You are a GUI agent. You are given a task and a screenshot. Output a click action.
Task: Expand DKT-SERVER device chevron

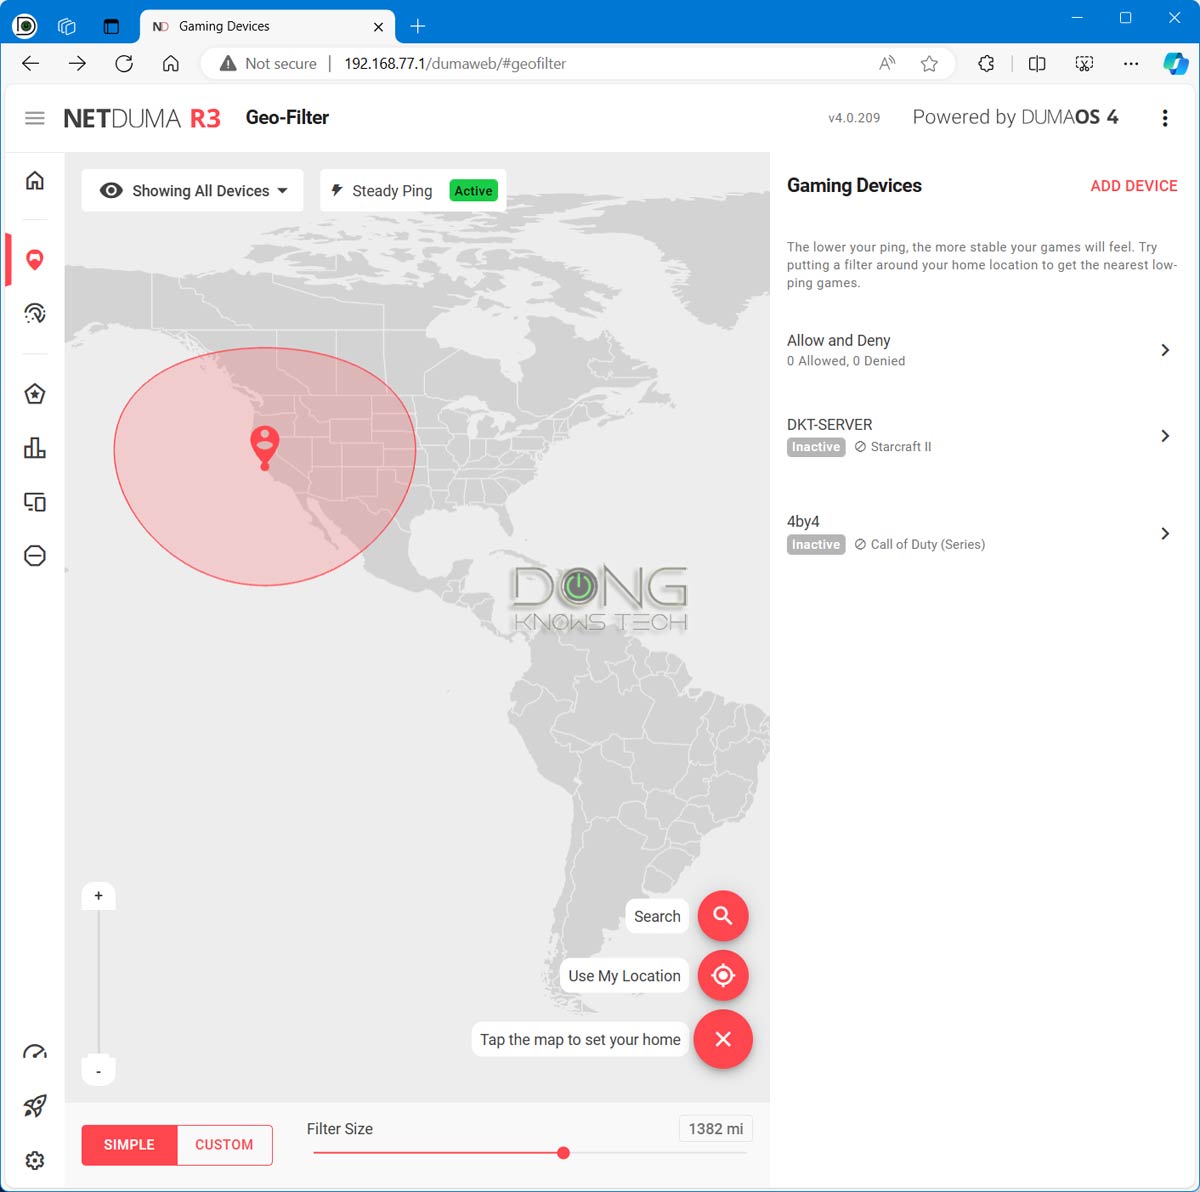coord(1165,436)
